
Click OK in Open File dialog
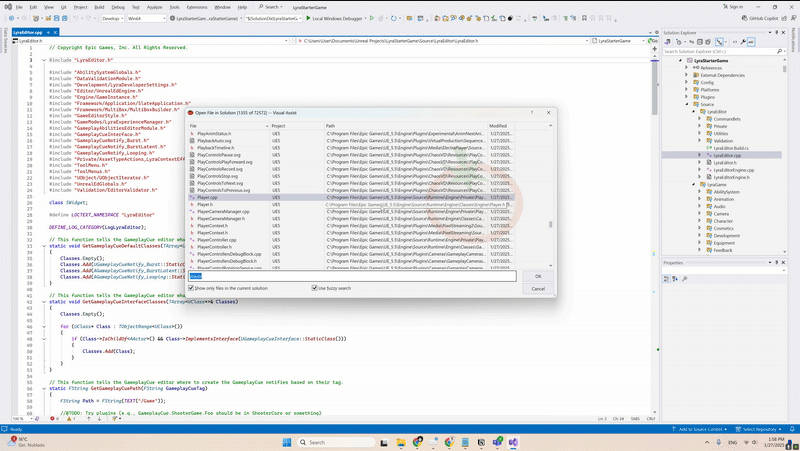pyautogui.click(x=538, y=277)
